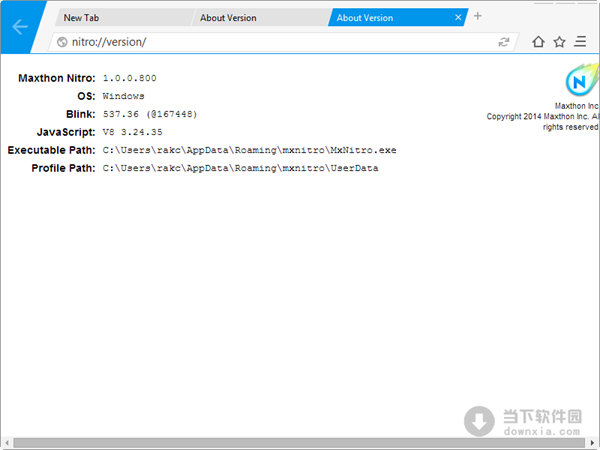Click the Maxthon Nitro logo image
Screen dimensions: 600x450
point(582,80)
